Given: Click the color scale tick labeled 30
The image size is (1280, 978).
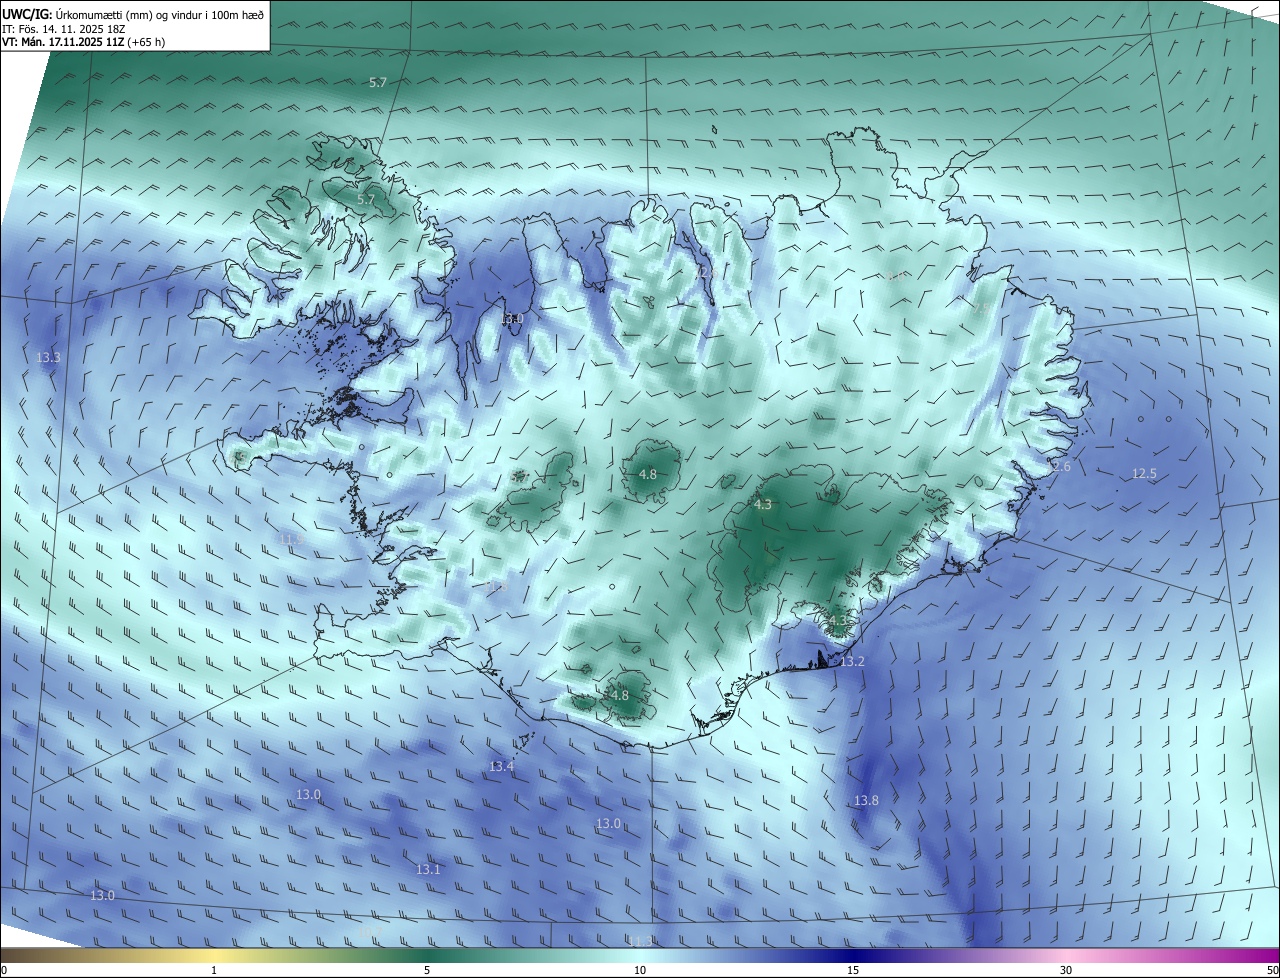Looking at the screenshot, I should (x=1066, y=970).
